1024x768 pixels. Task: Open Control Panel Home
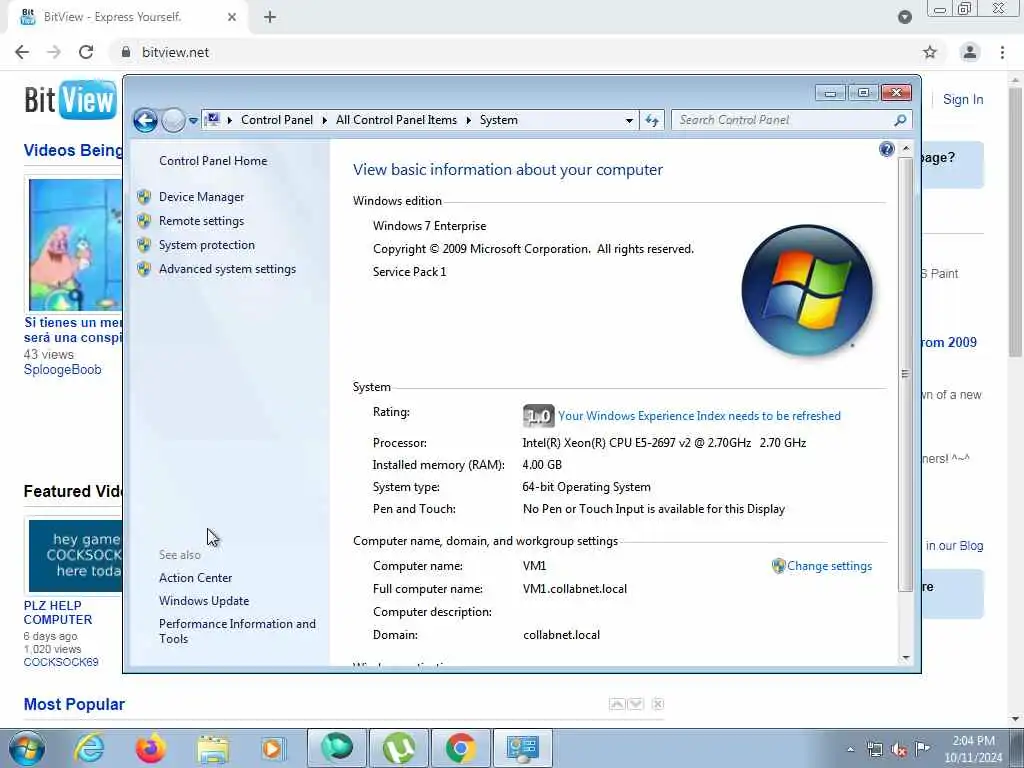[213, 161]
